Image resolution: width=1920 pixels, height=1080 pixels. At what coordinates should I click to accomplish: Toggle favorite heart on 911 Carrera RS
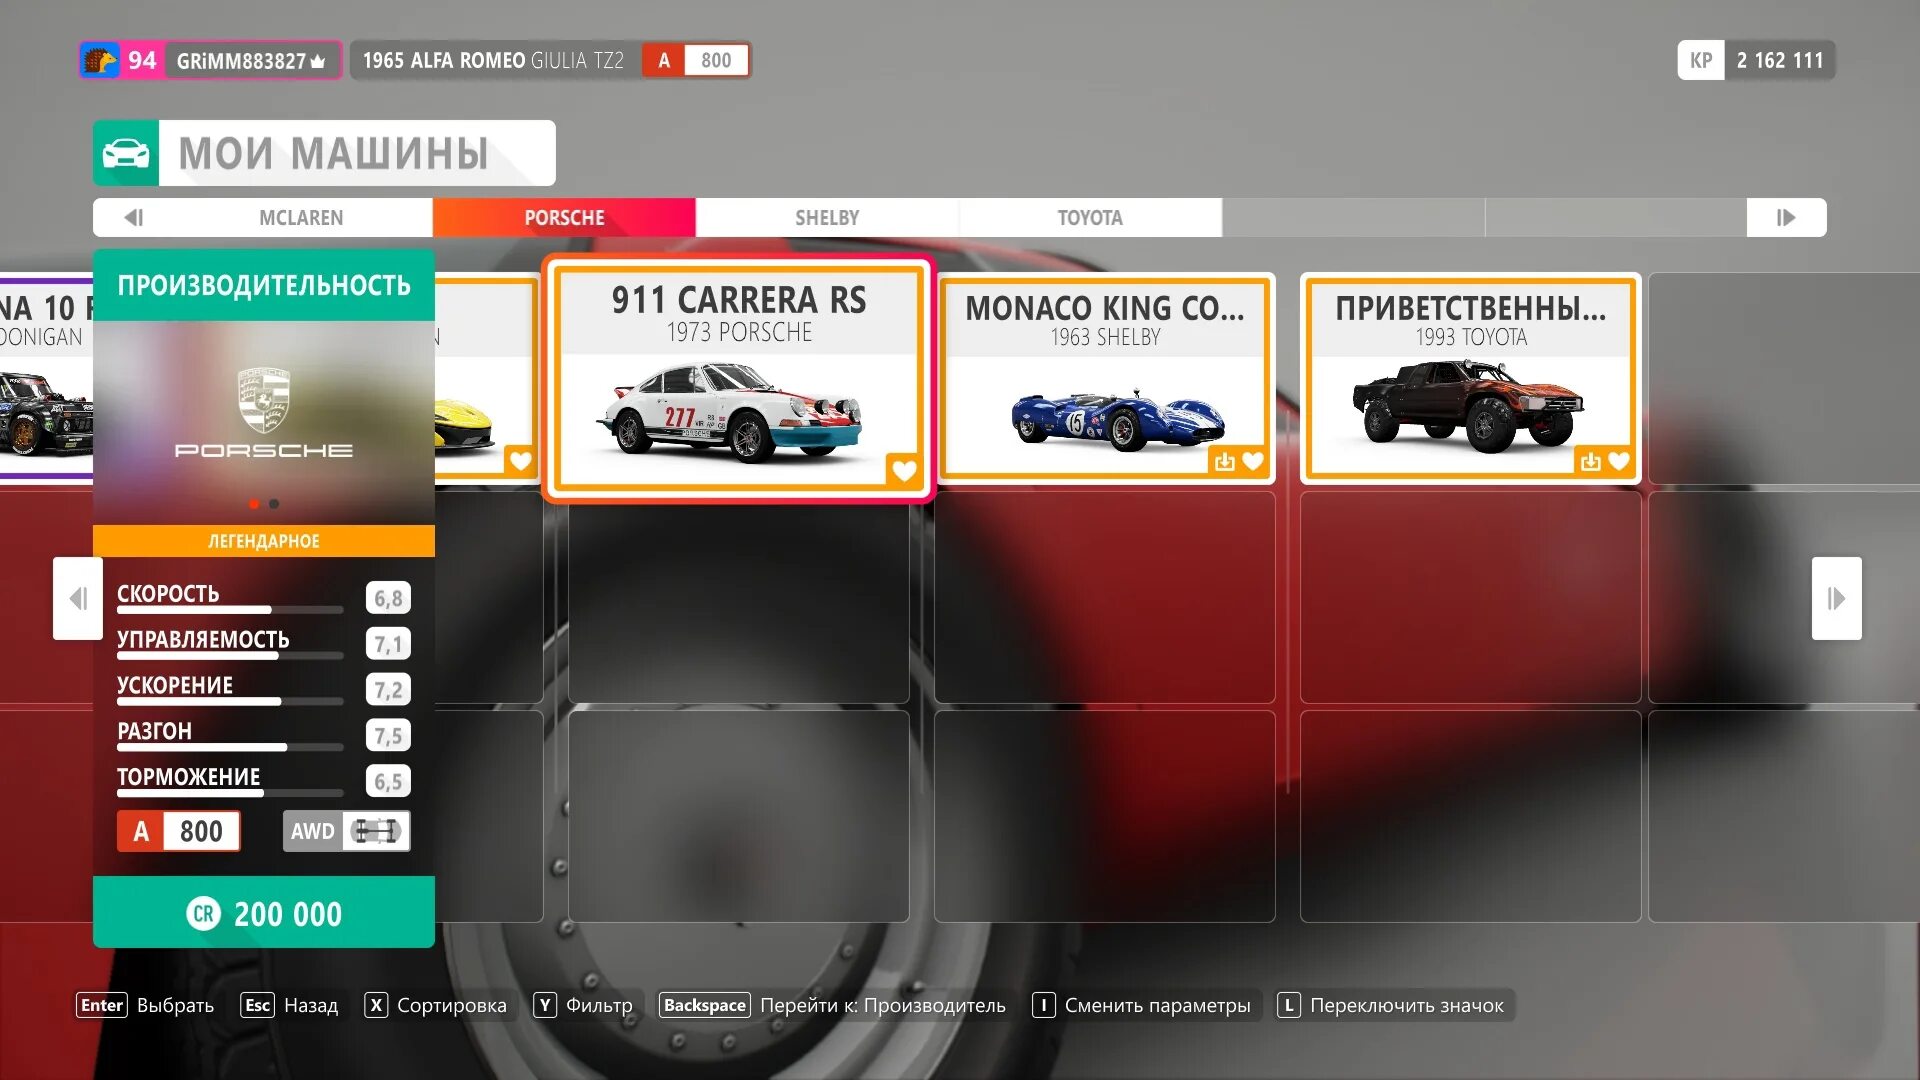pyautogui.click(x=903, y=470)
